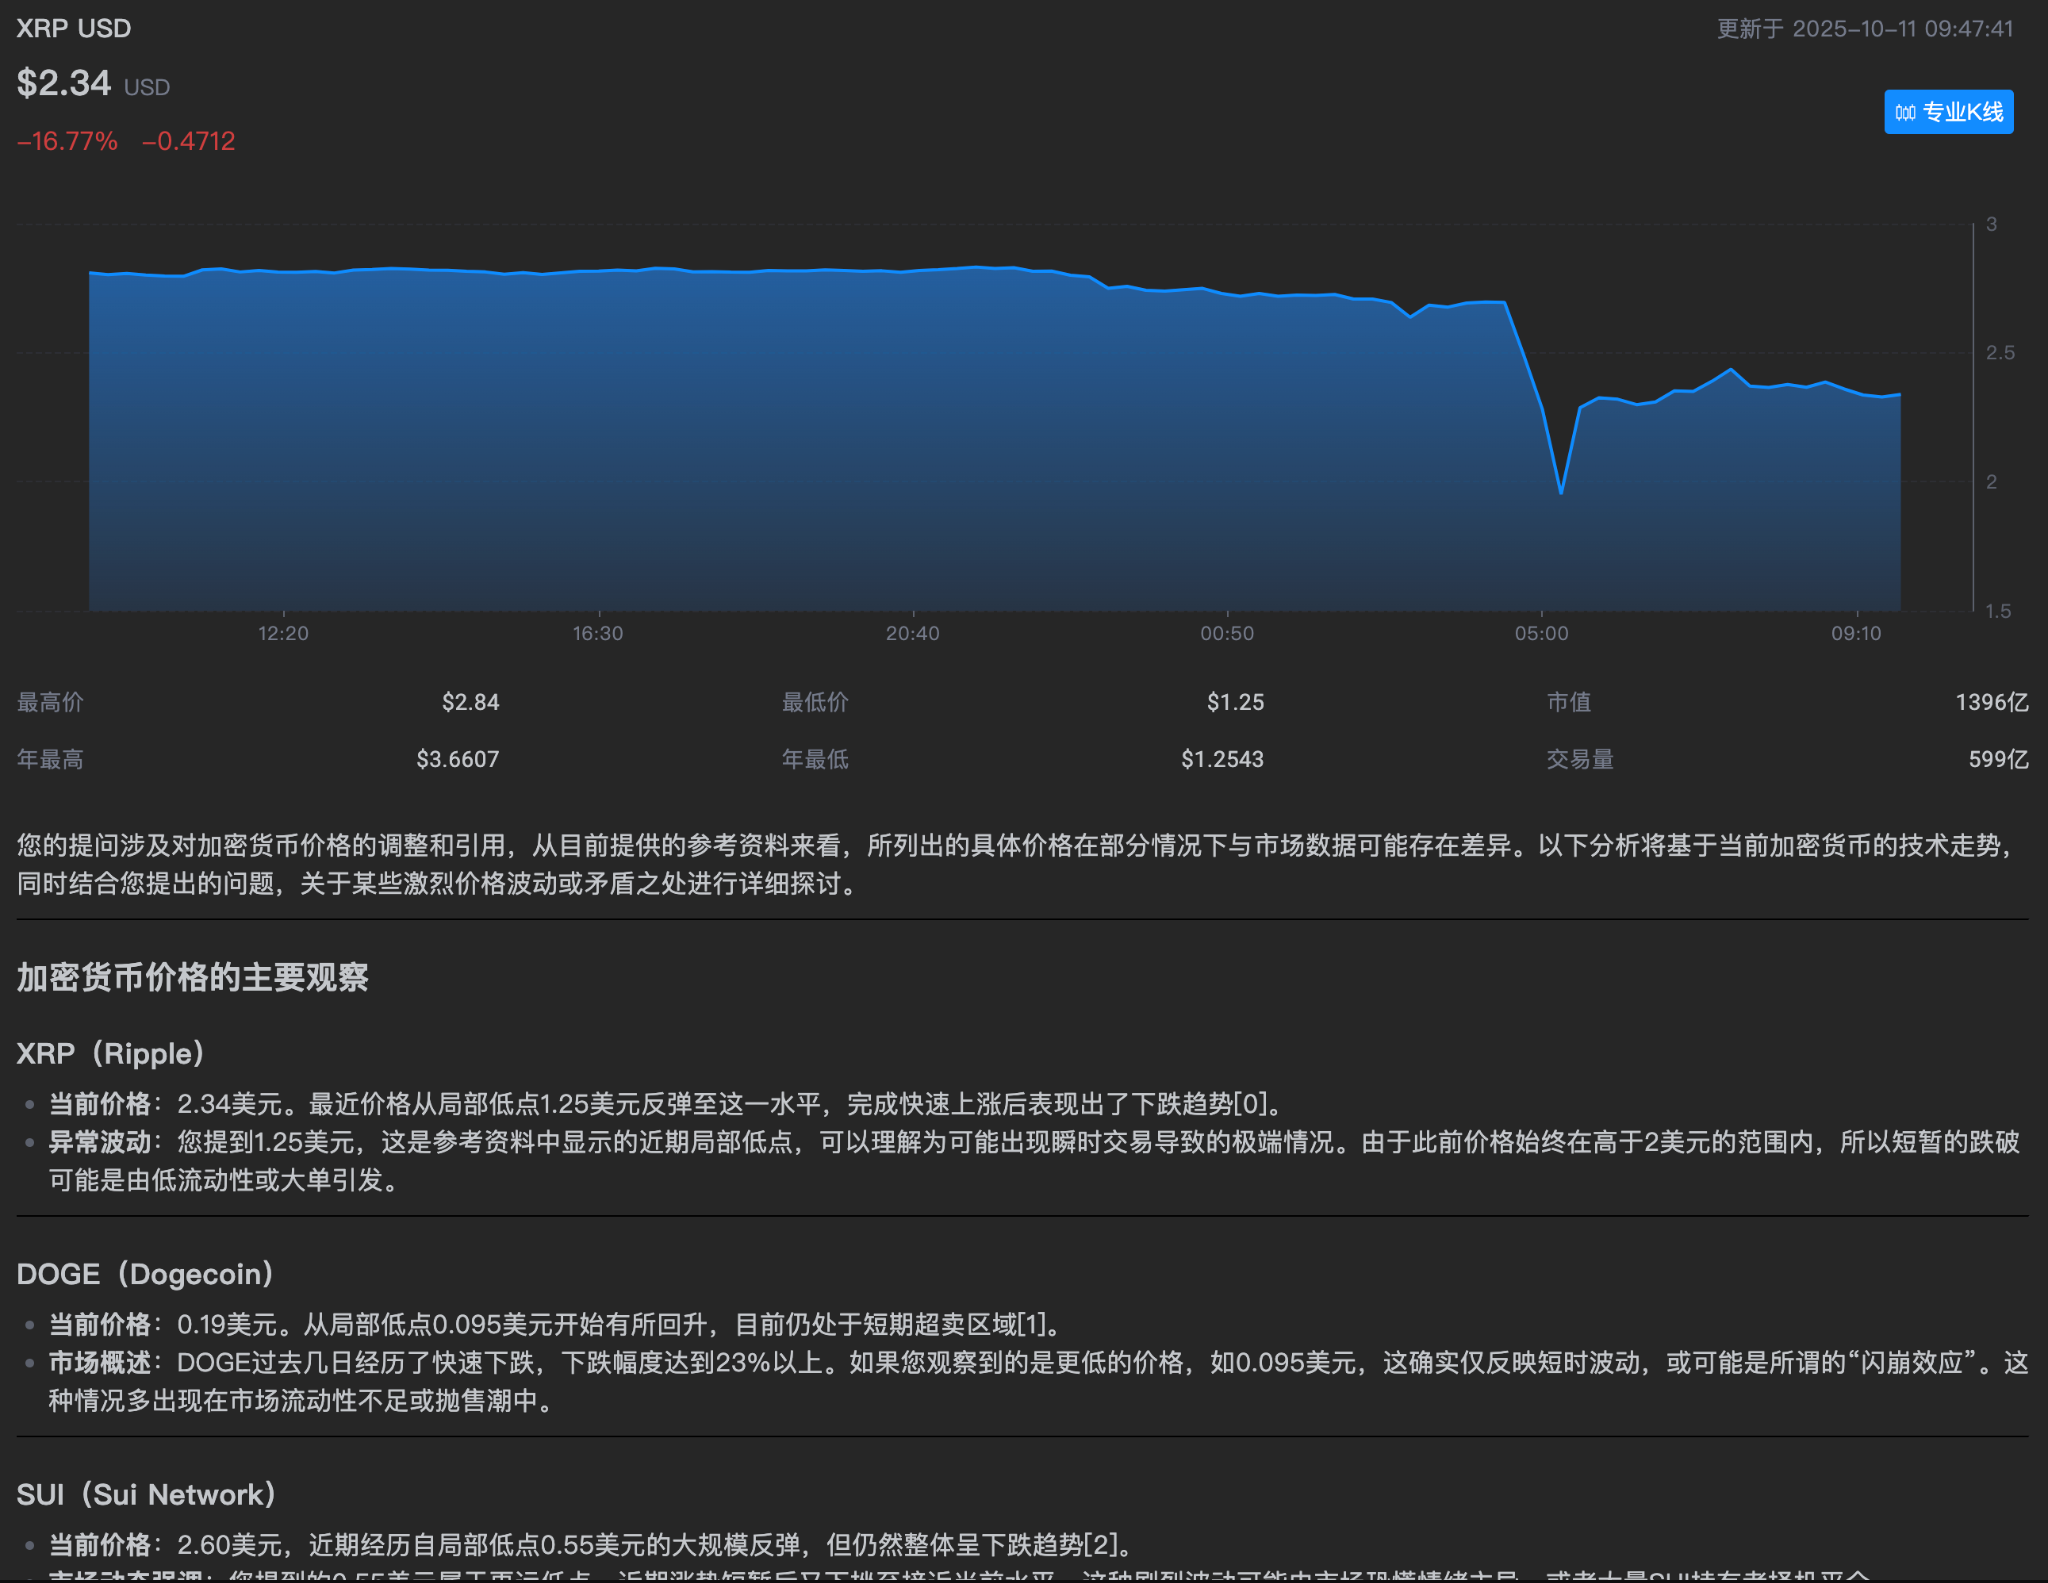This screenshot has height=1583, width=2048.
Task: Click the 16:30 time label on chart axis
Action: tap(597, 633)
